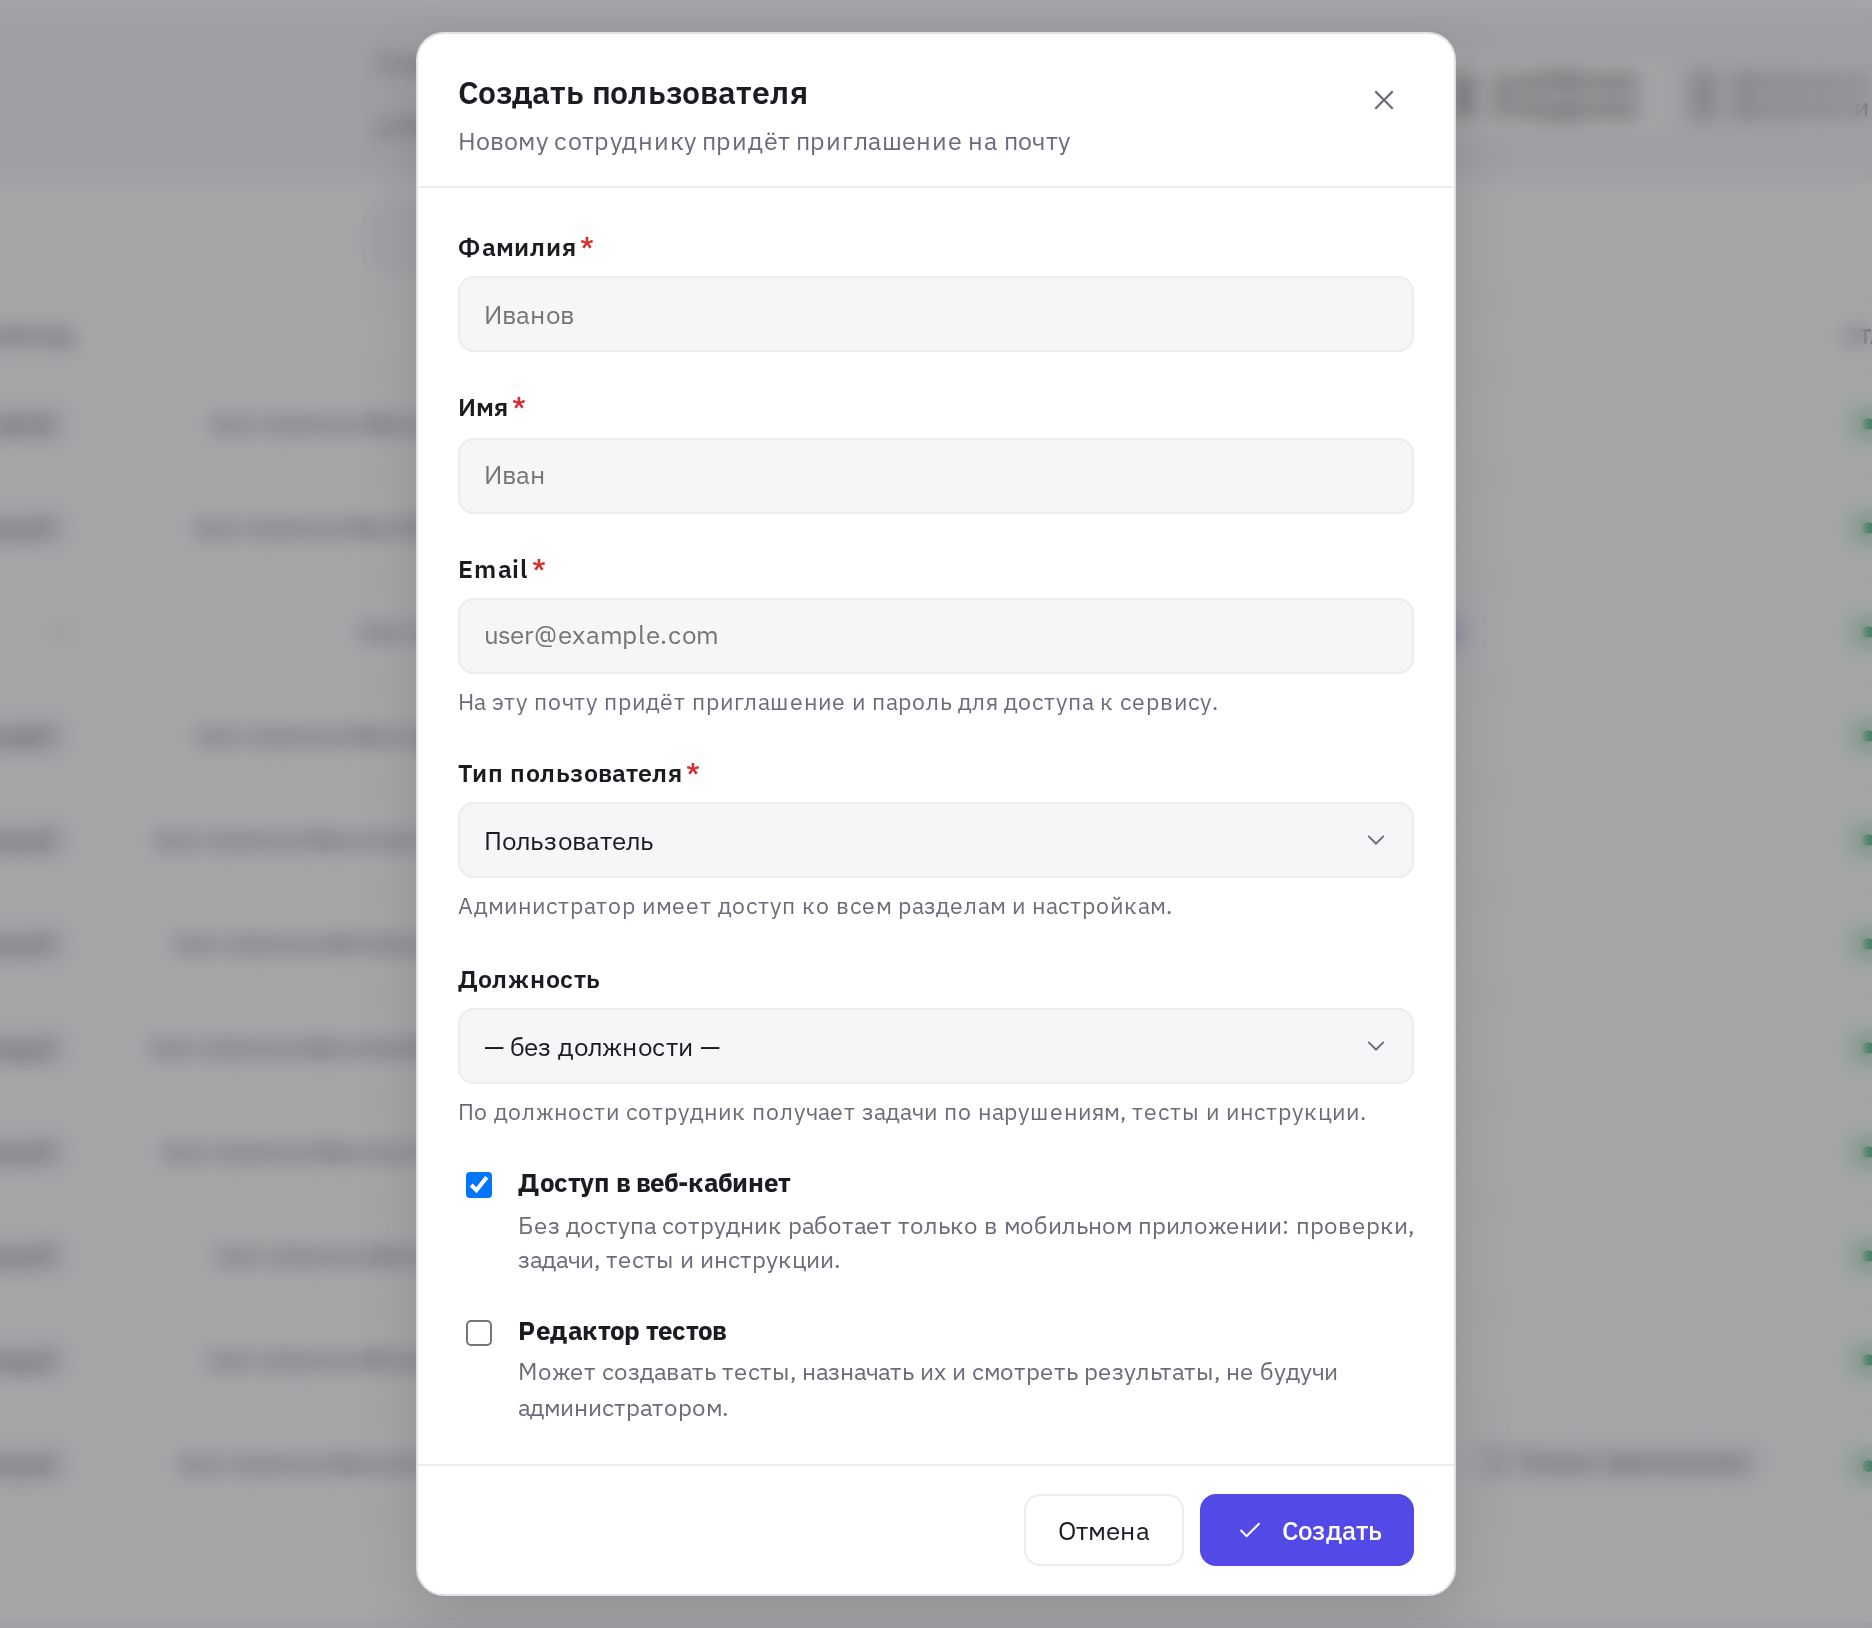
Task: Click the Email field label
Action: pyautogui.click(x=492, y=569)
